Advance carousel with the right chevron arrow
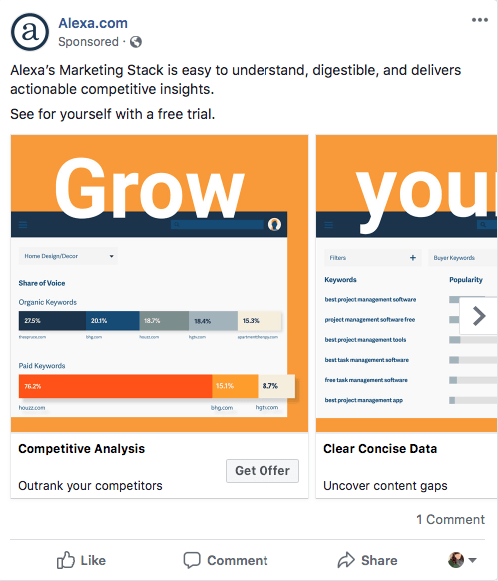The height and width of the screenshot is (581, 498). 479,316
